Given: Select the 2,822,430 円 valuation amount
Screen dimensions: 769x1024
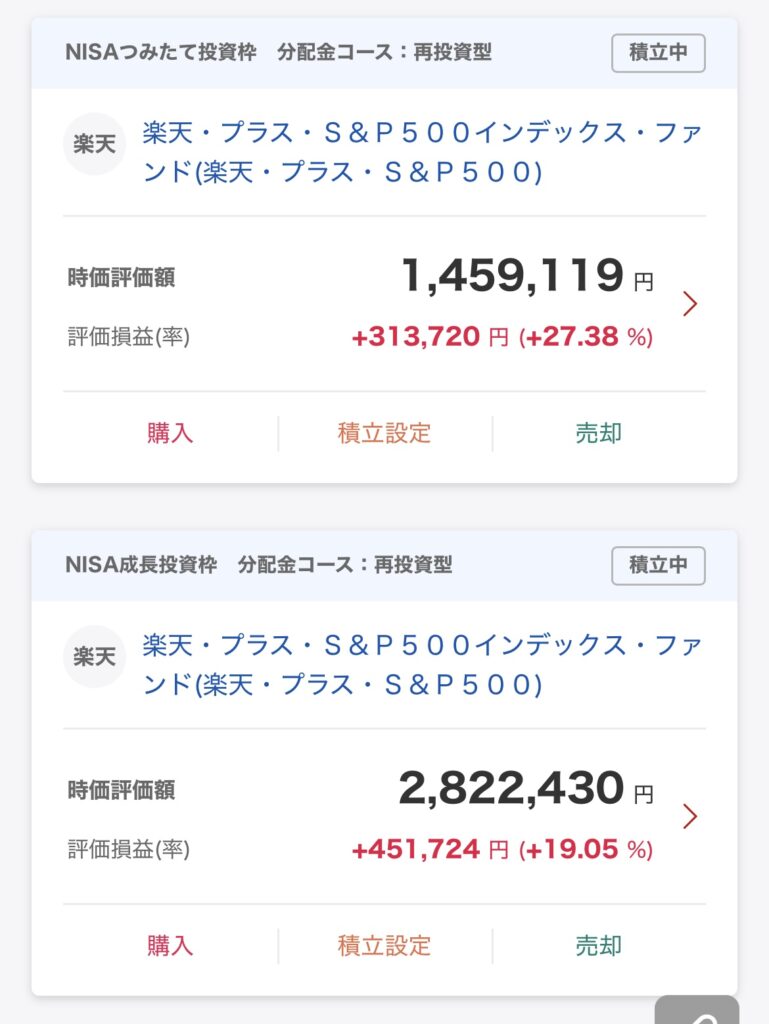Looking at the screenshot, I should point(511,789).
